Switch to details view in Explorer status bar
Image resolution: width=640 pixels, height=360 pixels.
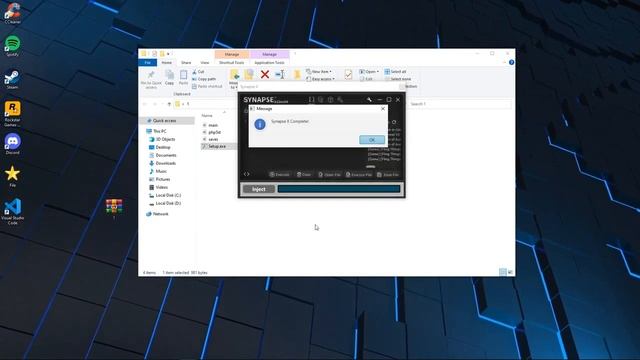(503, 272)
